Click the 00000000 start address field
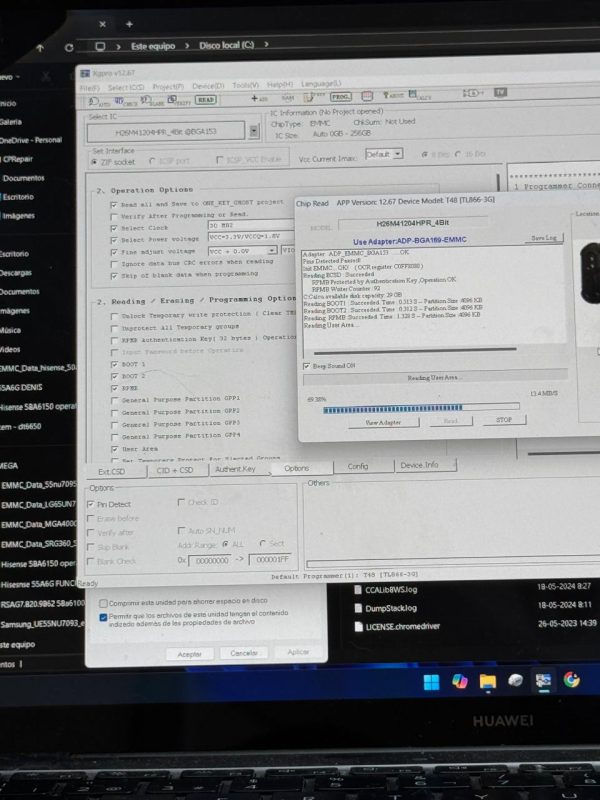Viewport: 600px width, 800px height. (212, 560)
